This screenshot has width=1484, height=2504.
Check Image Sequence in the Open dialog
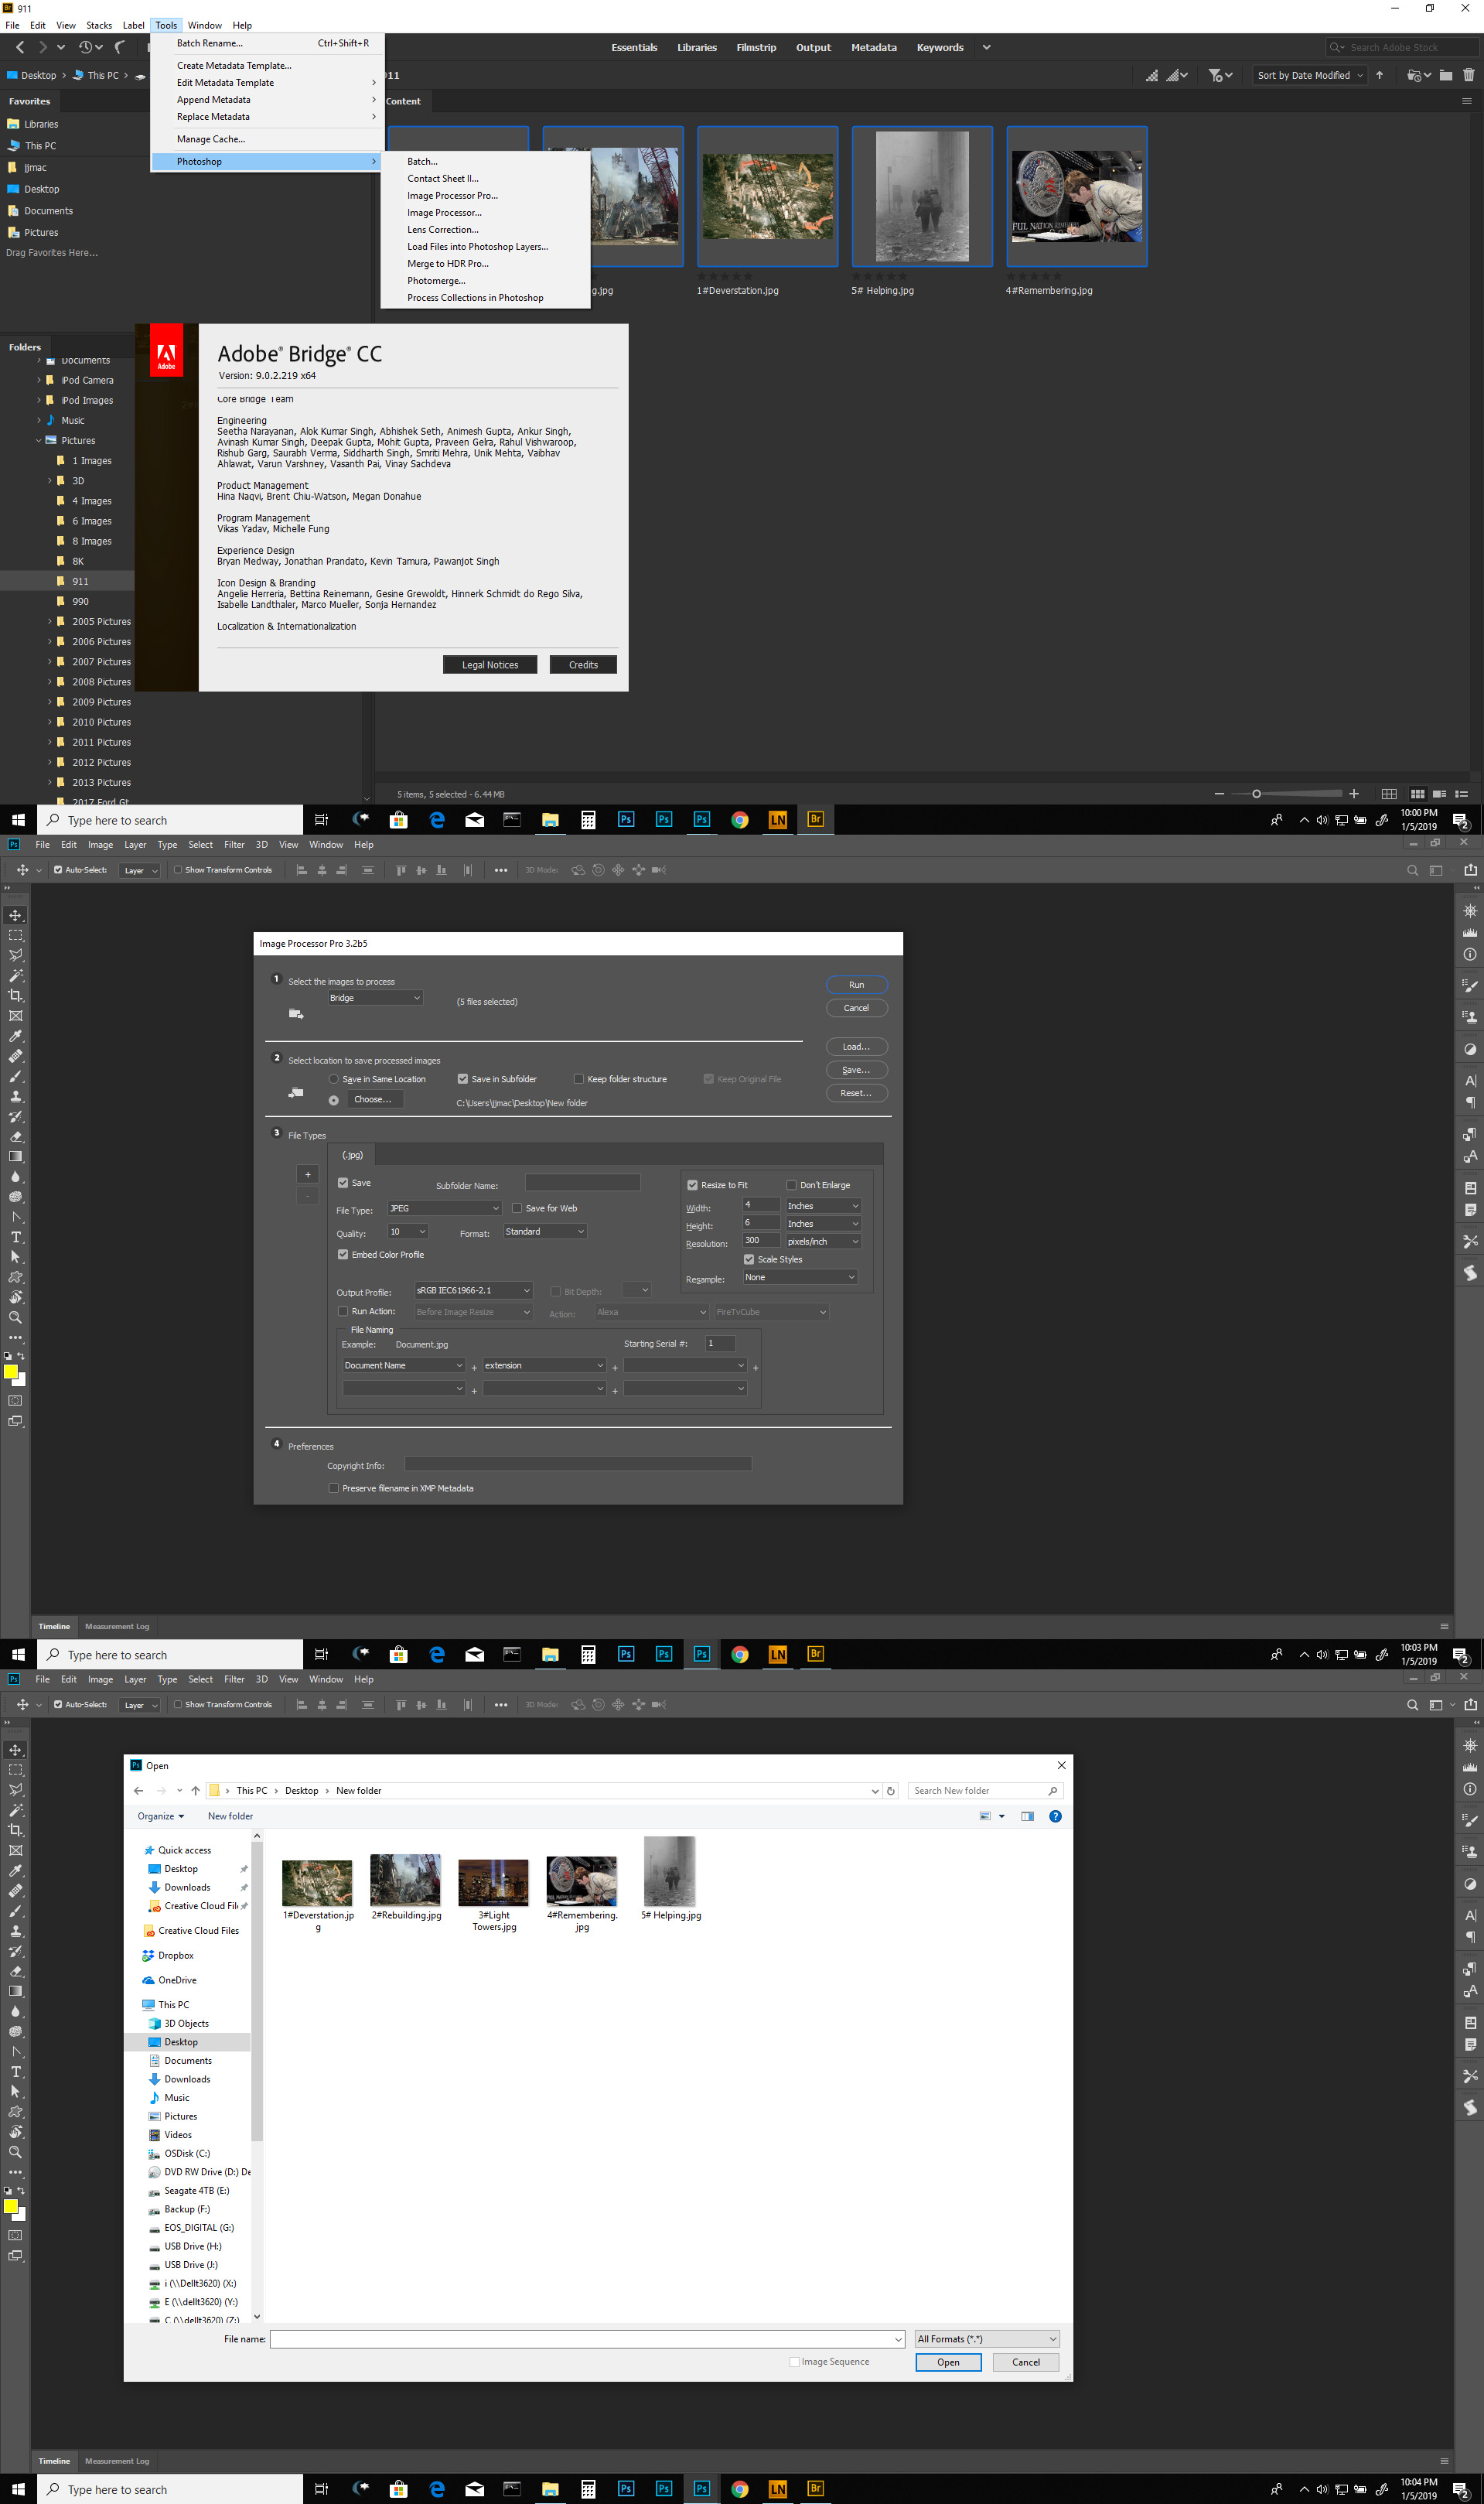click(795, 2362)
